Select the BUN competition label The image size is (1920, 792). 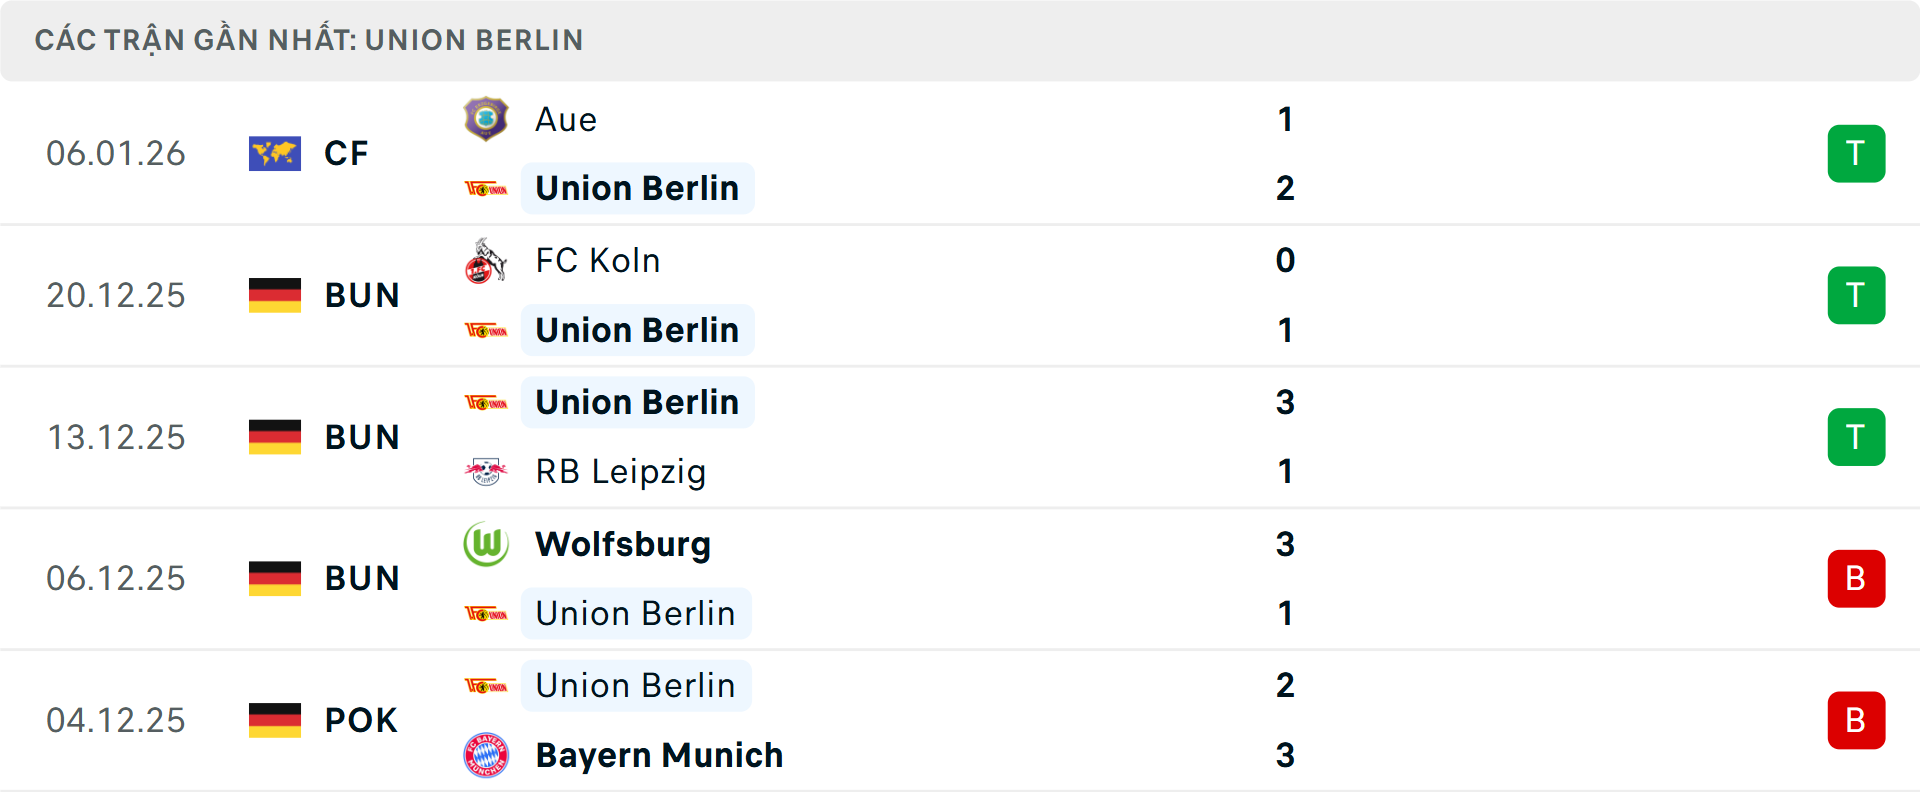(361, 295)
